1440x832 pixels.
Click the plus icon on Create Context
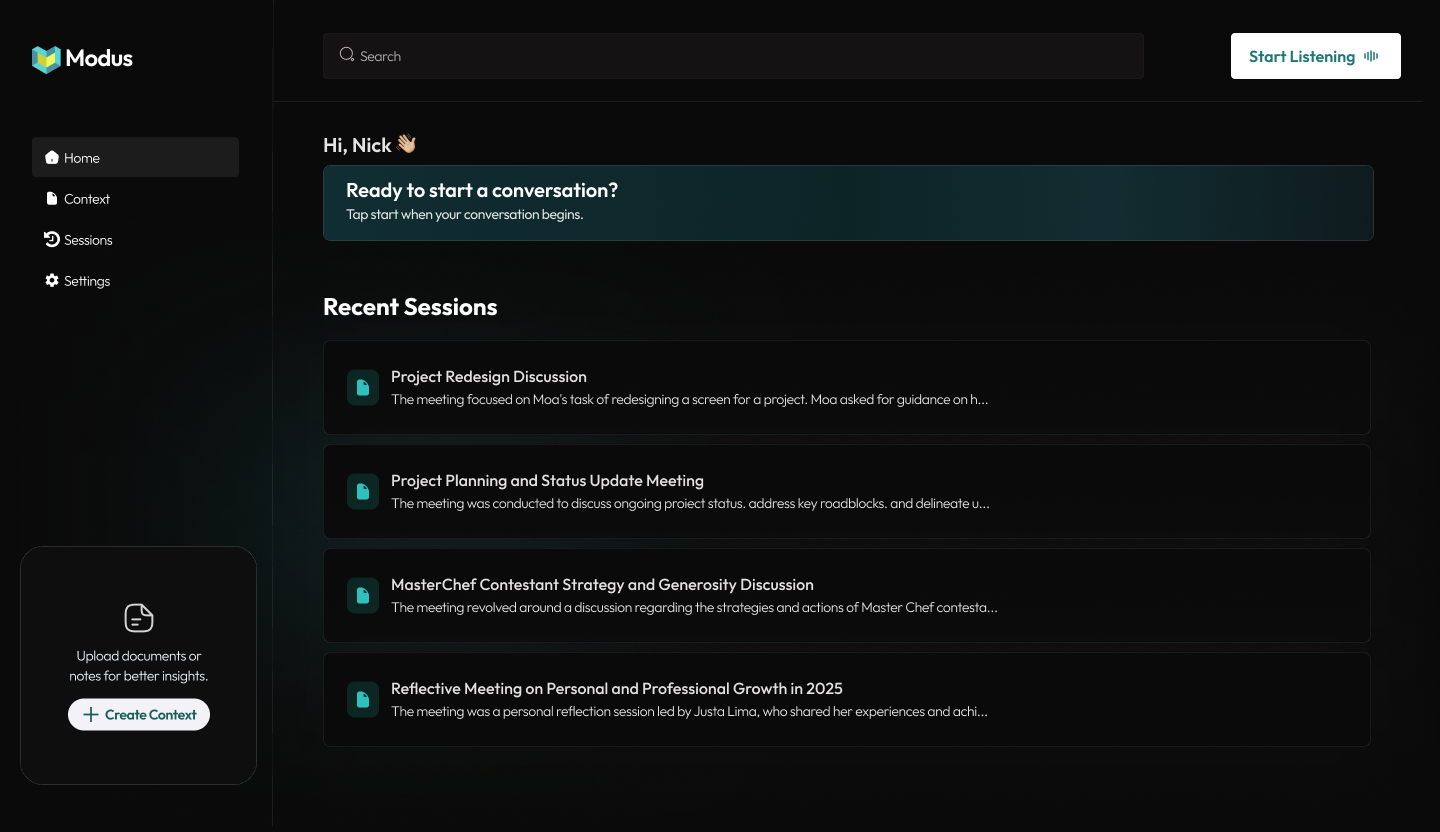(x=90, y=714)
